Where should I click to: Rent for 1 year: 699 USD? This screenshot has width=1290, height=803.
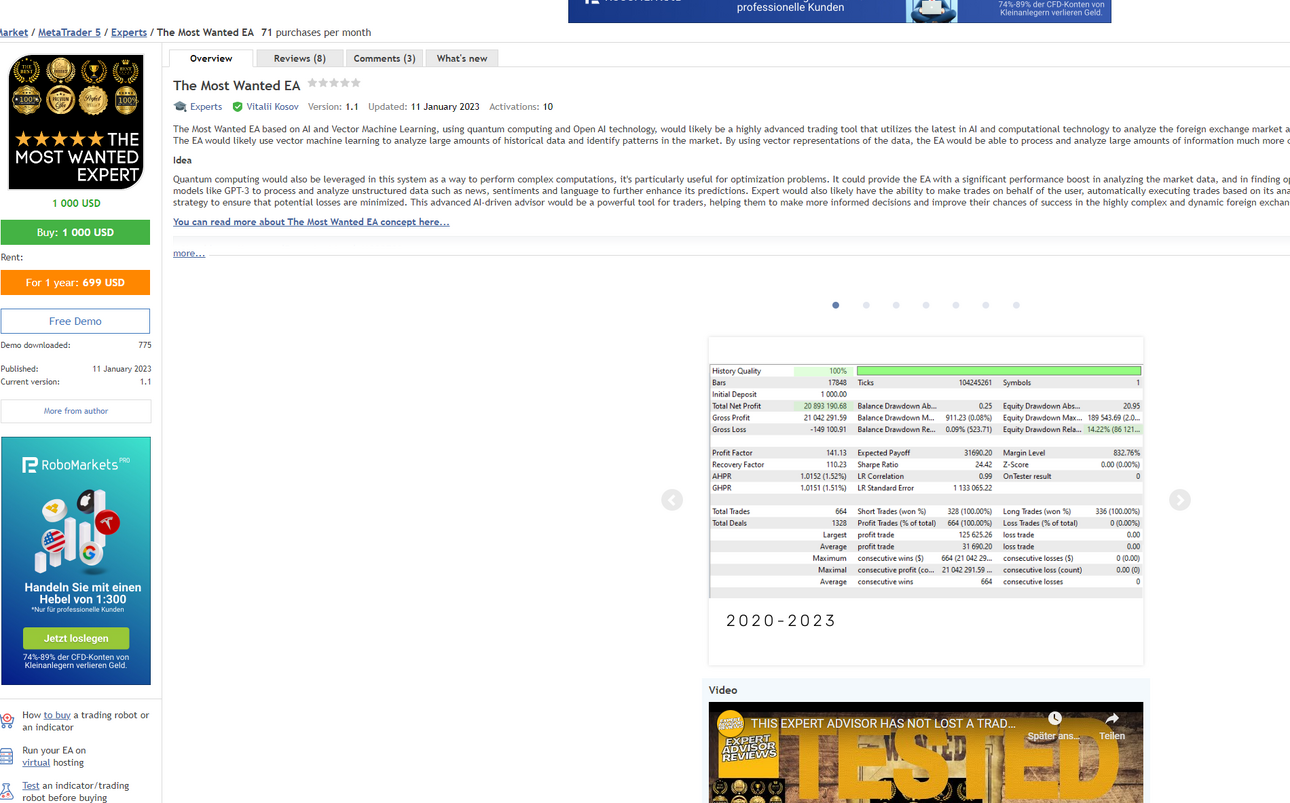coord(75,282)
